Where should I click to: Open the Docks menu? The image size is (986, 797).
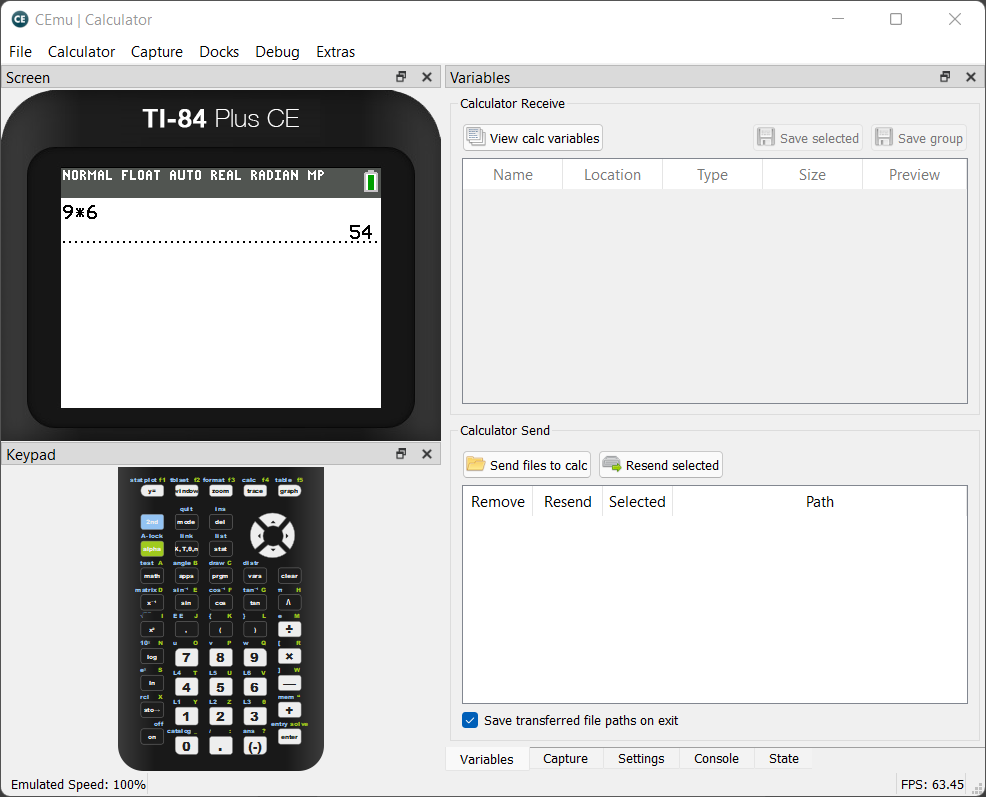point(219,52)
